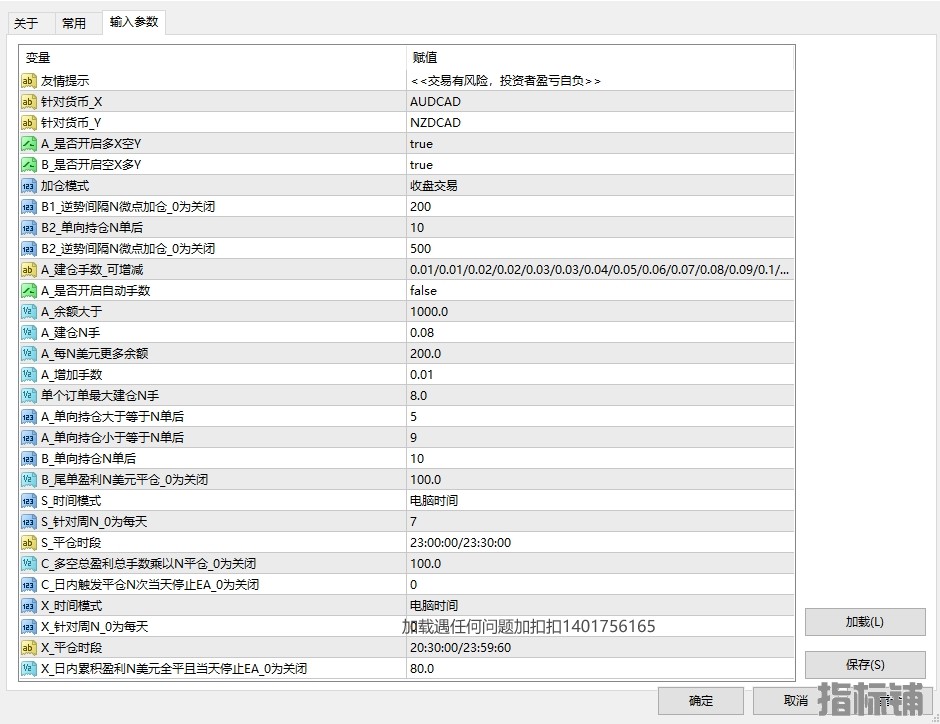The height and width of the screenshot is (724, 940).
Task: Select the C_日内触发平仓N次当天停止EA_0为关闭 label
Action: (150, 585)
